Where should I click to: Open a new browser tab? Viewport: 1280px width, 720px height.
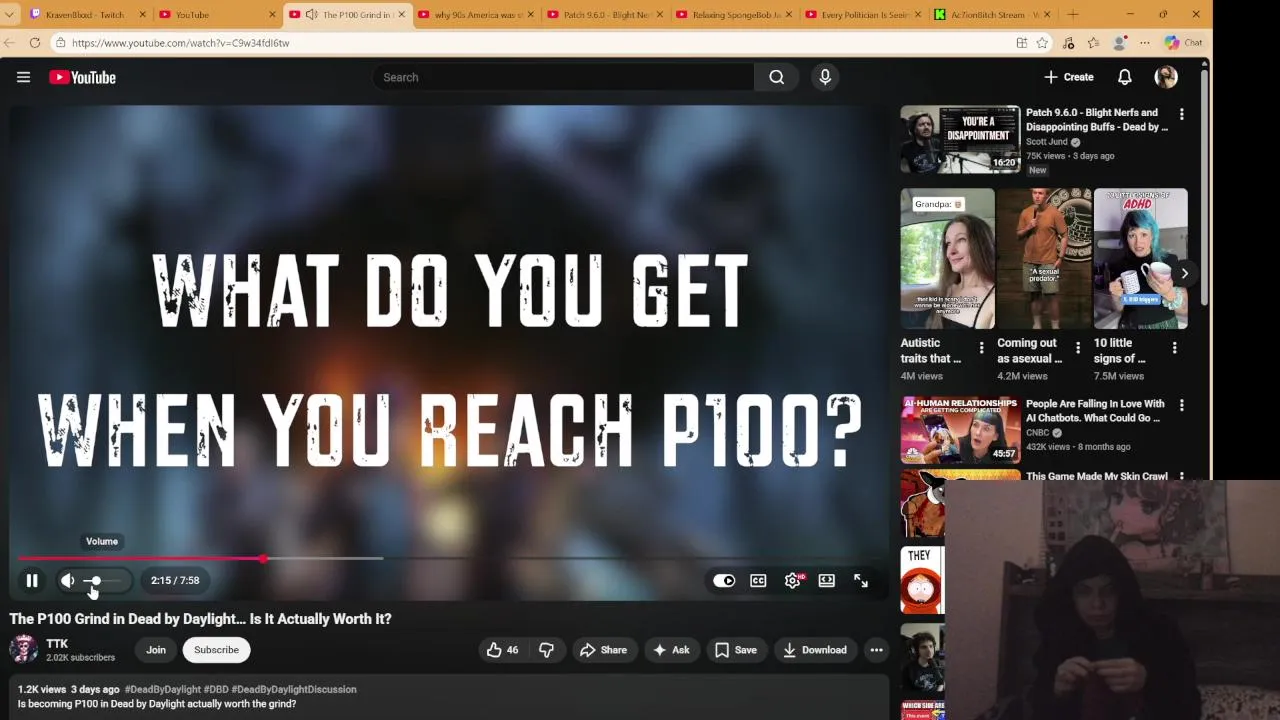coord(1072,14)
